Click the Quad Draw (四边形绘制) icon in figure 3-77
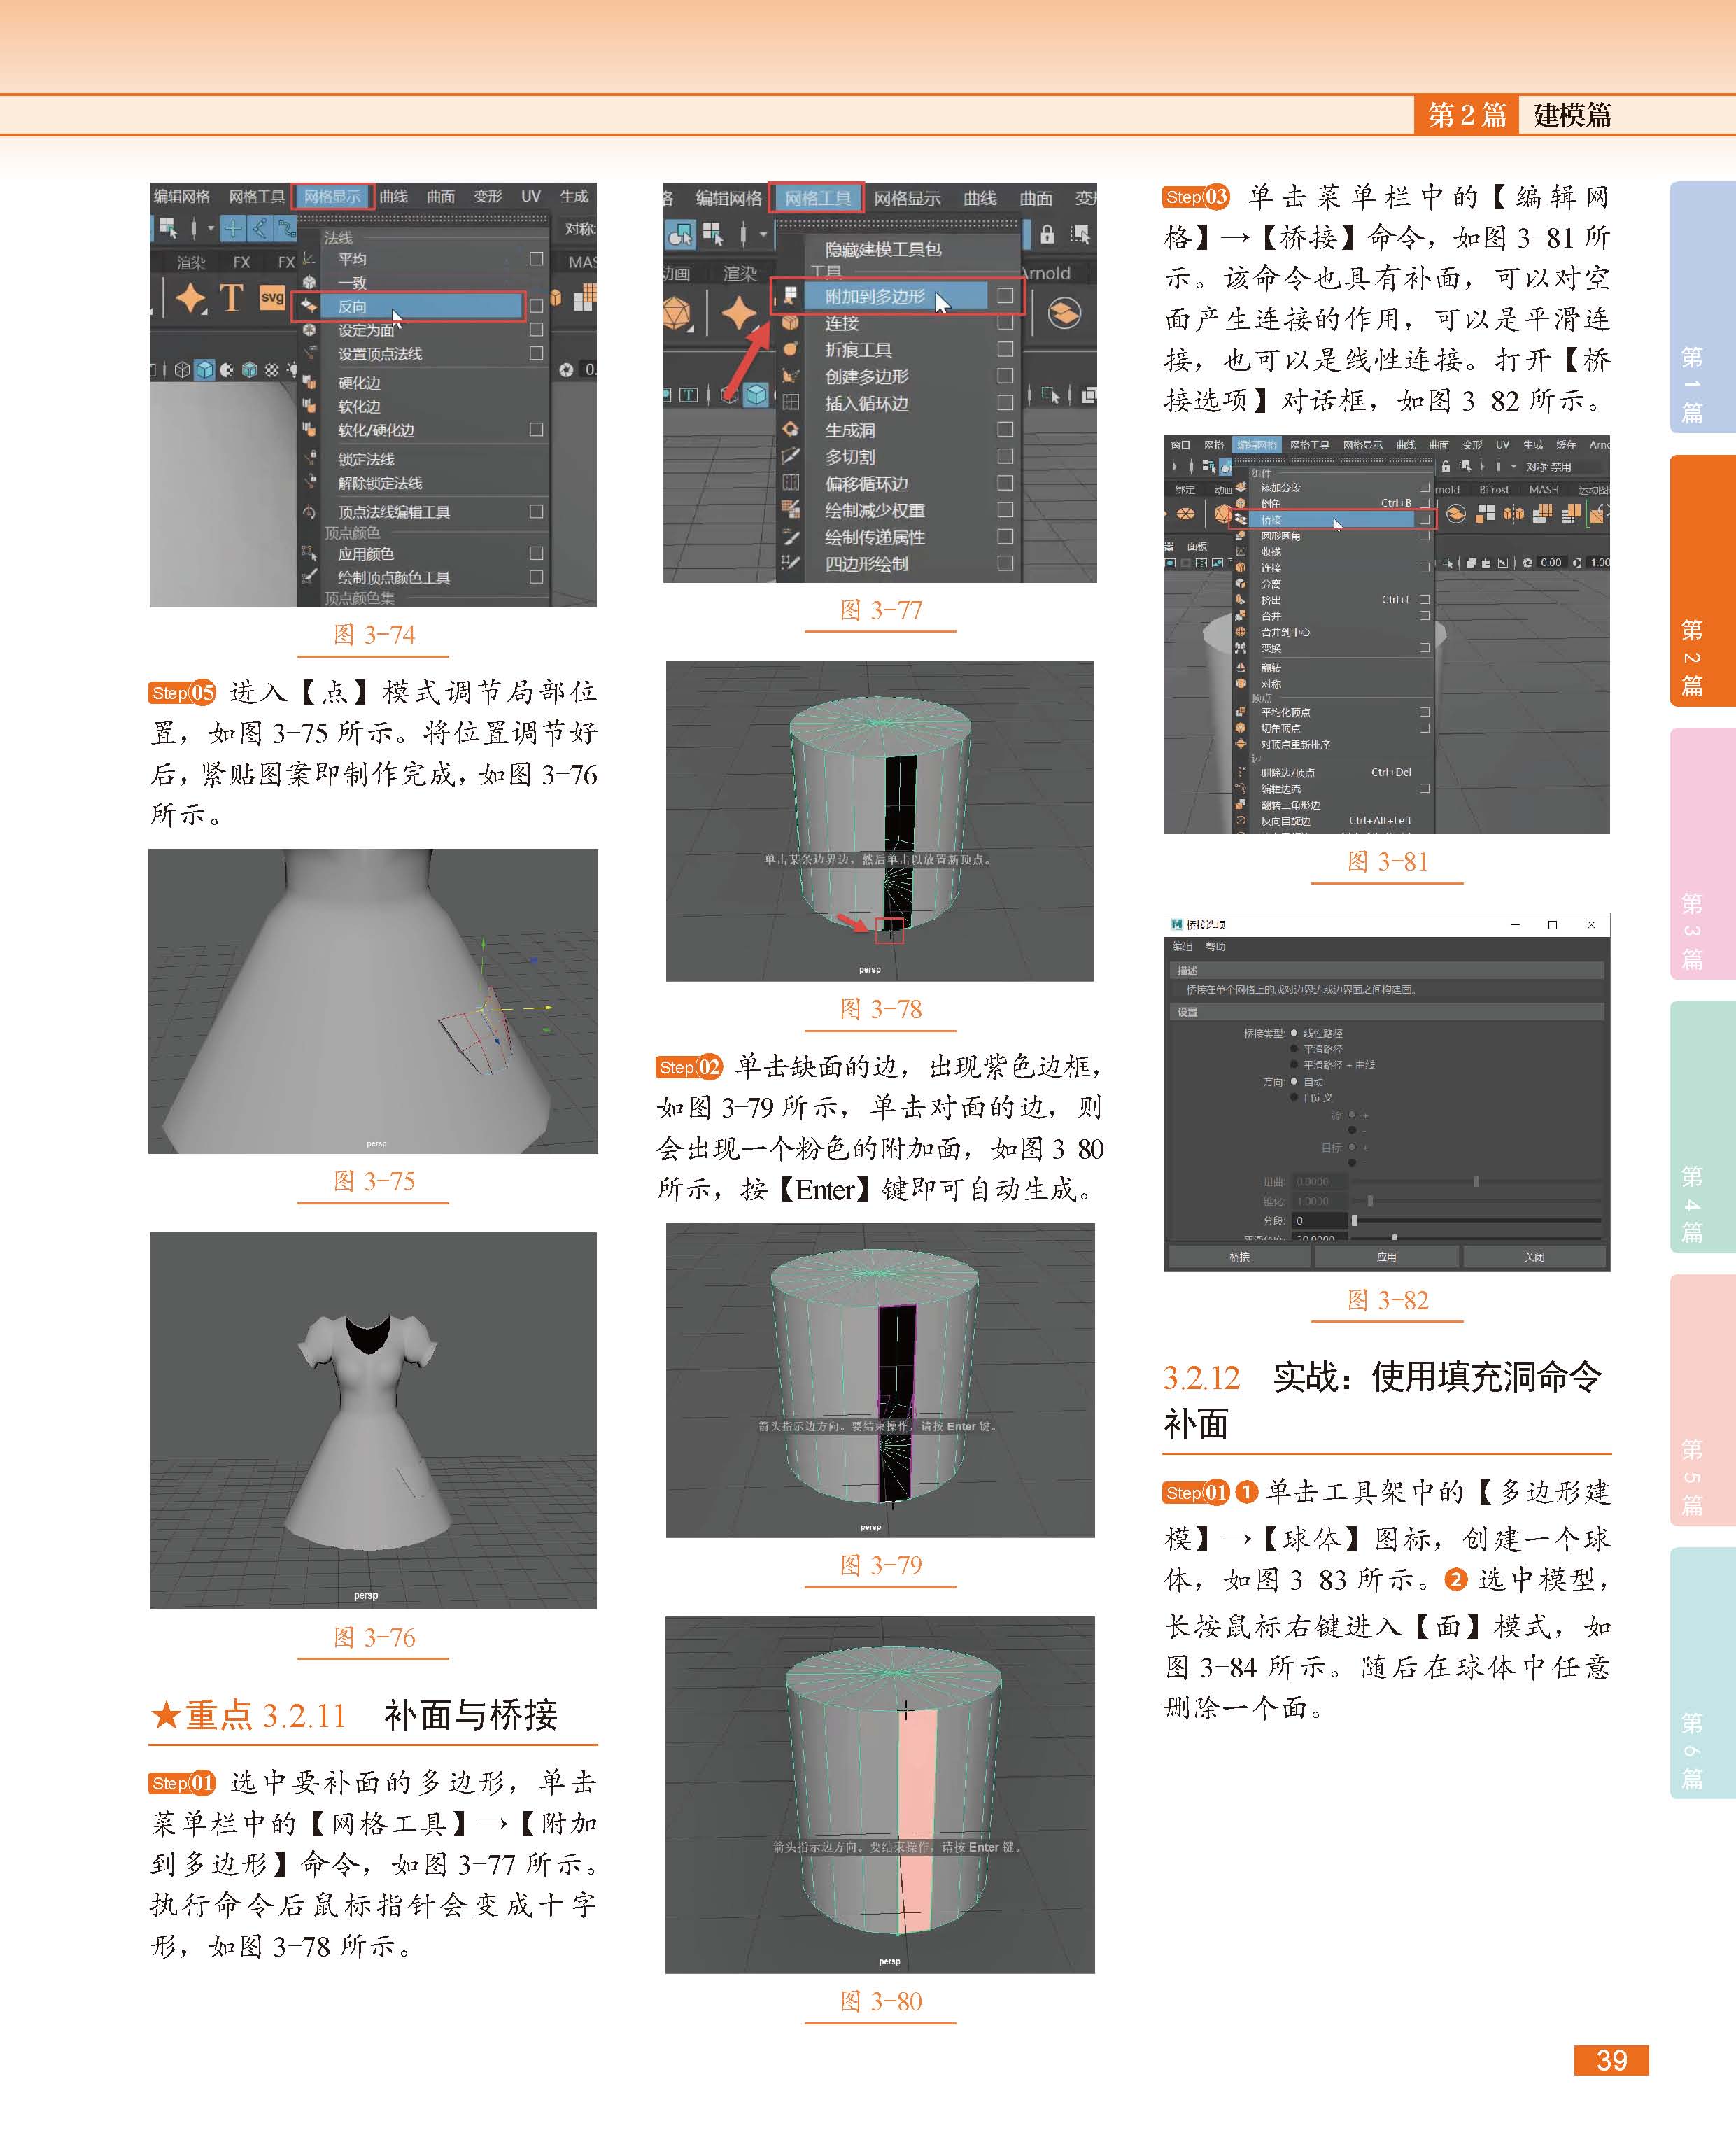1736x2149 pixels. point(790,563)
